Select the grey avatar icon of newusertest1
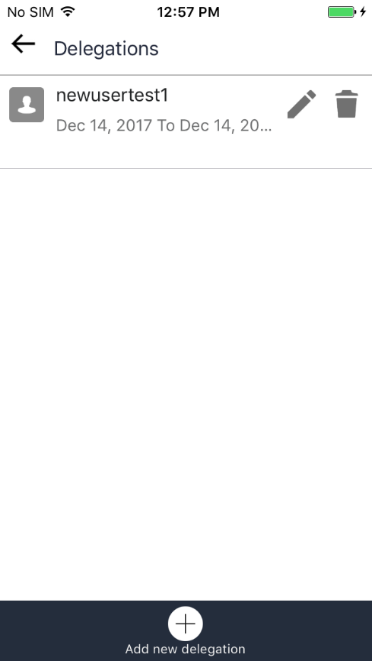Viewport: 372px width, 661px height. (x=27, y=105)
